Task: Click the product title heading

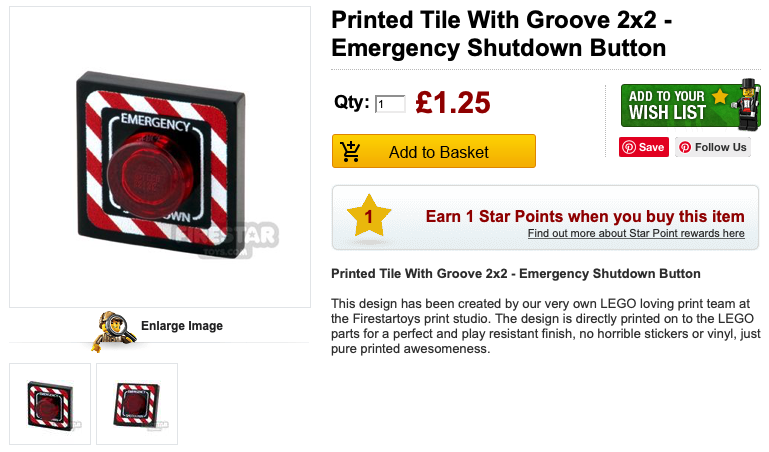Action: tap(502, 34)
